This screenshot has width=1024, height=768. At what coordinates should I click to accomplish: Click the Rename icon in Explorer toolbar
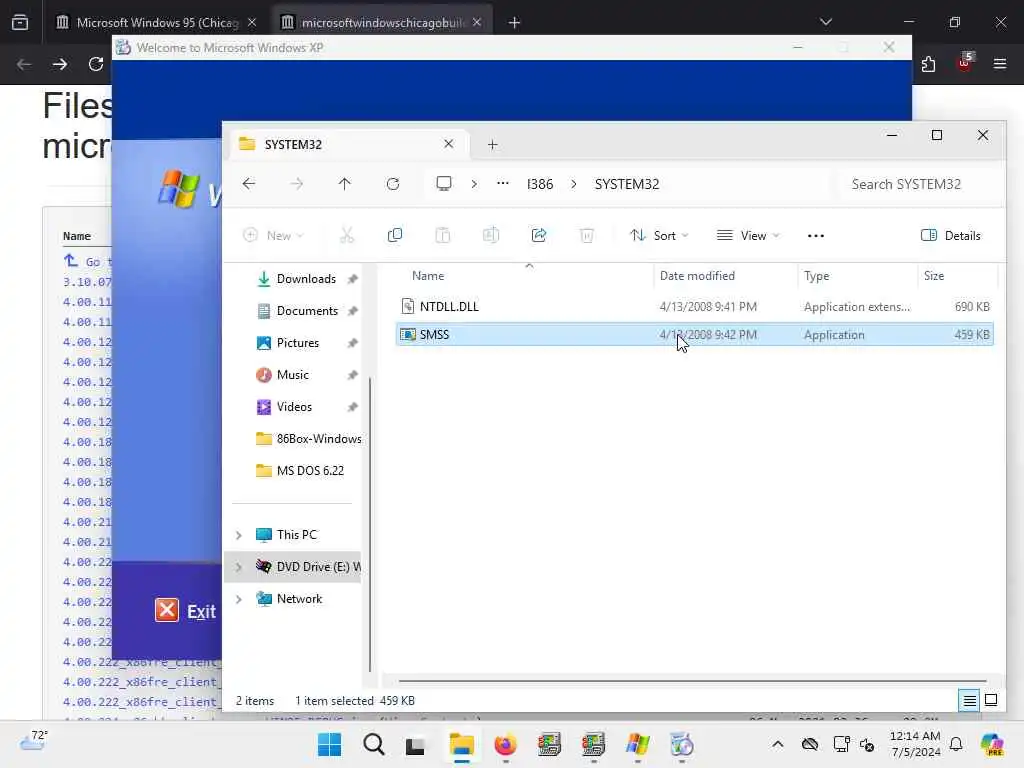490,236
